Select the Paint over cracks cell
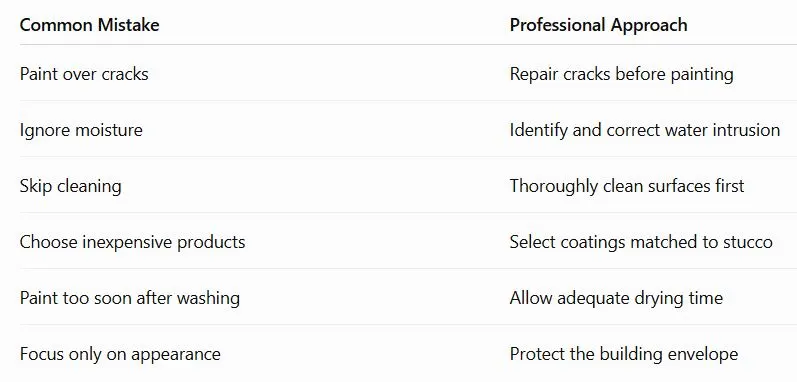Viewport: 797px width, 382px height. pos(84,74)
